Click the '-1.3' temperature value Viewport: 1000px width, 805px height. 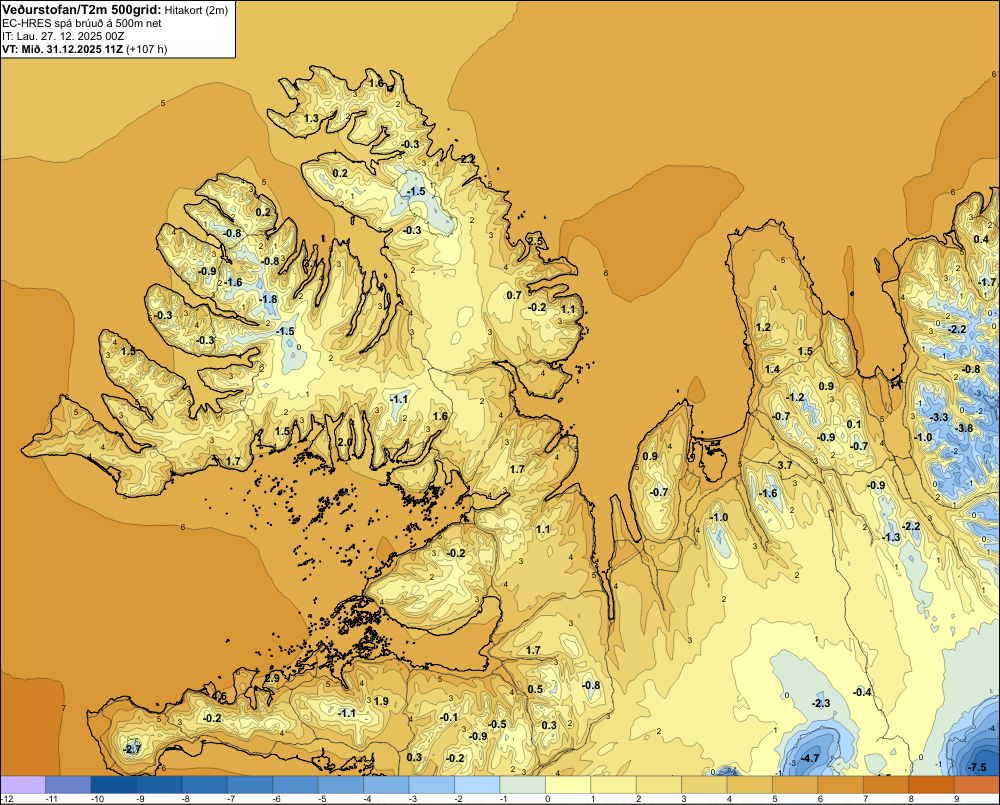click(x=891, y=537)
